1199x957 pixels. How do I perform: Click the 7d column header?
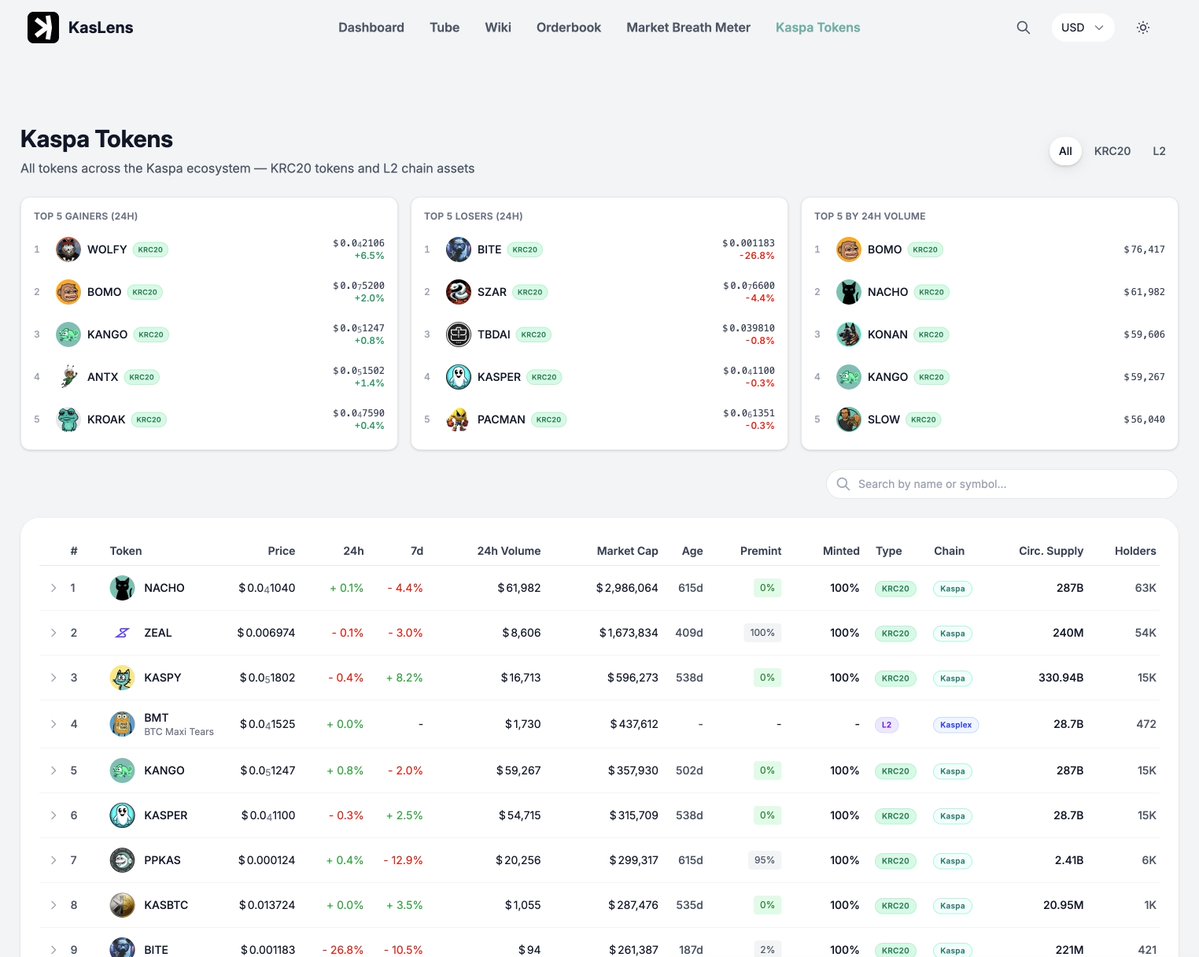[x=417, y=551]
